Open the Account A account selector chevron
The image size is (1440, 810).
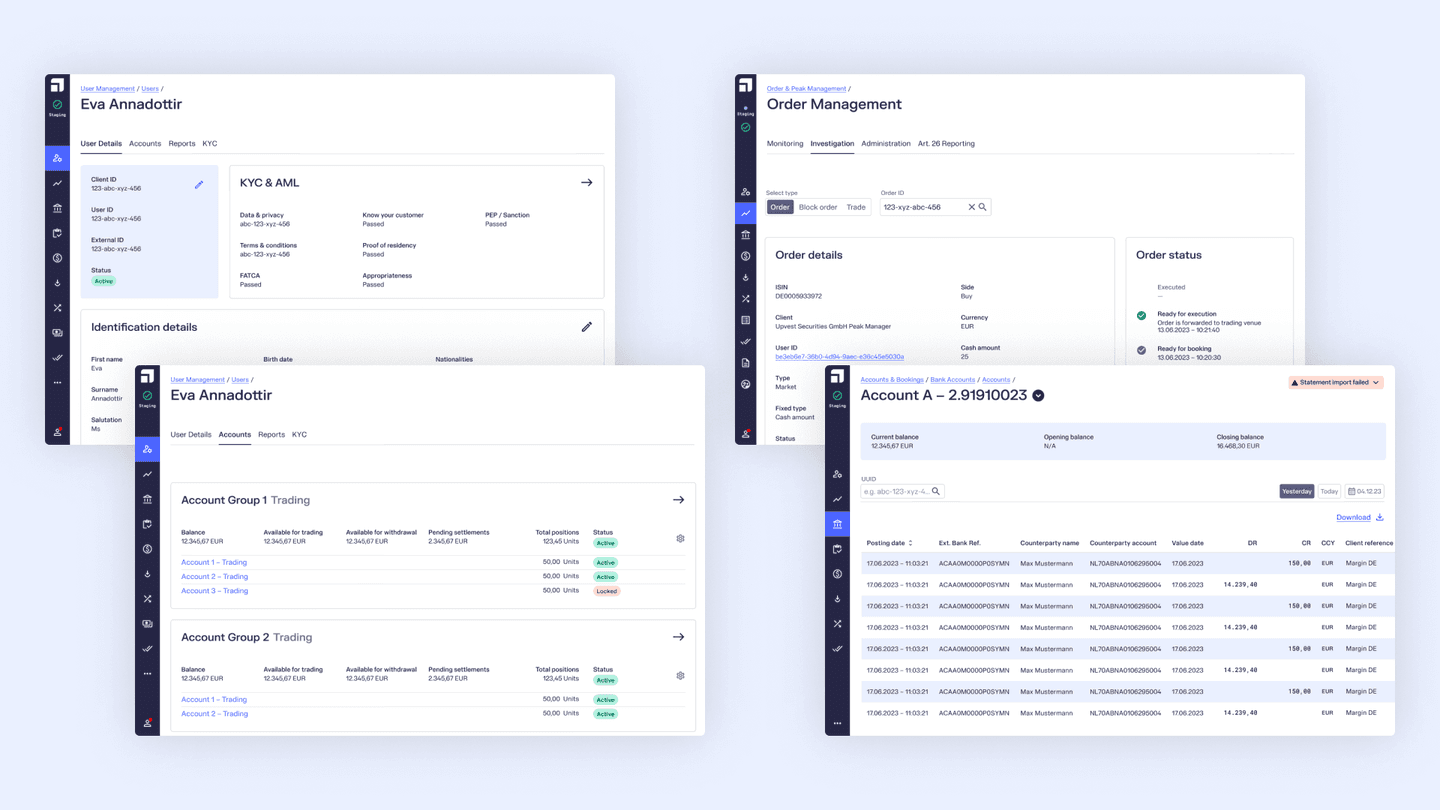[1038, 395]
